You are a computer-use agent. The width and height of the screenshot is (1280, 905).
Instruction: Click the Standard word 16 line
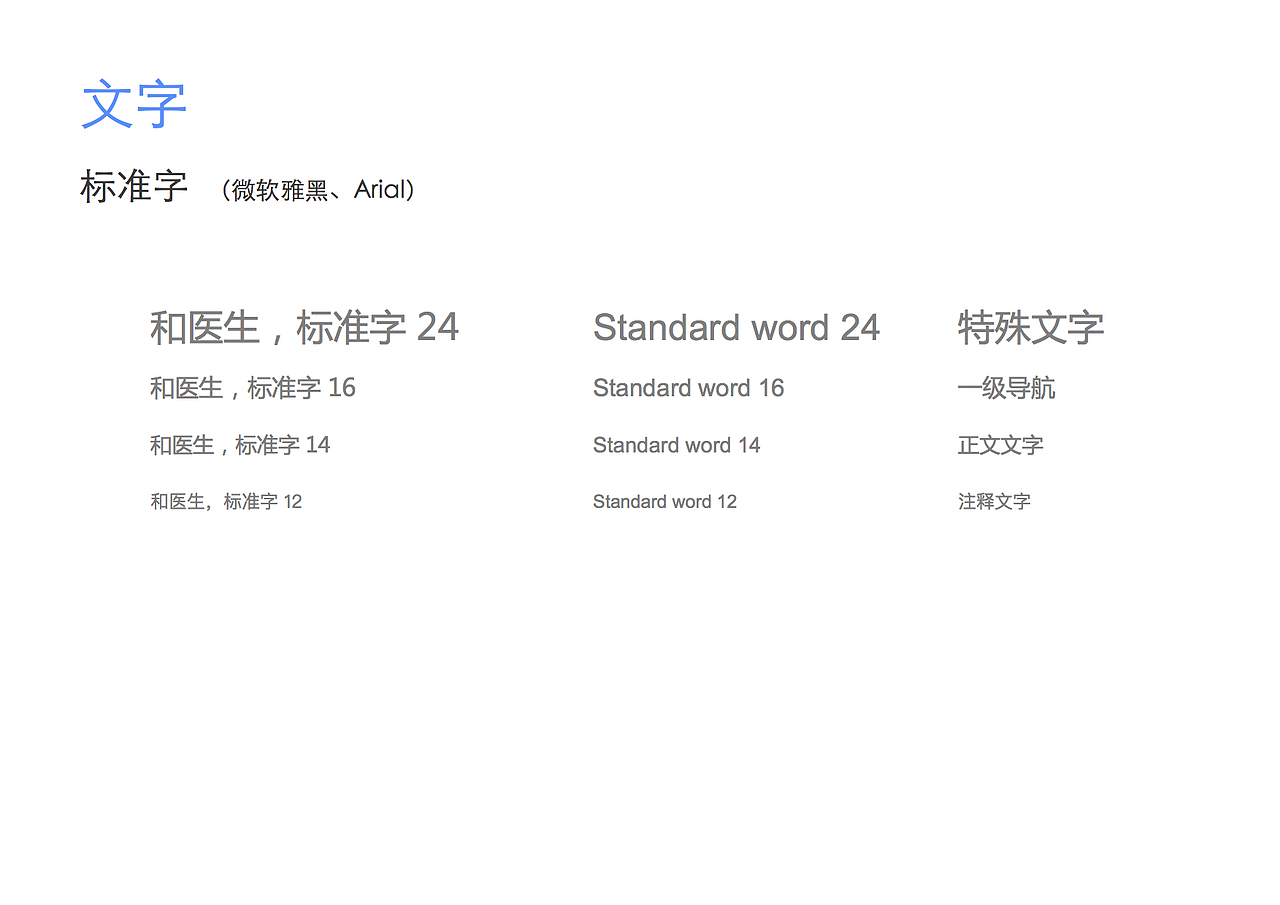pyautogui.click(x=688, y=388)
